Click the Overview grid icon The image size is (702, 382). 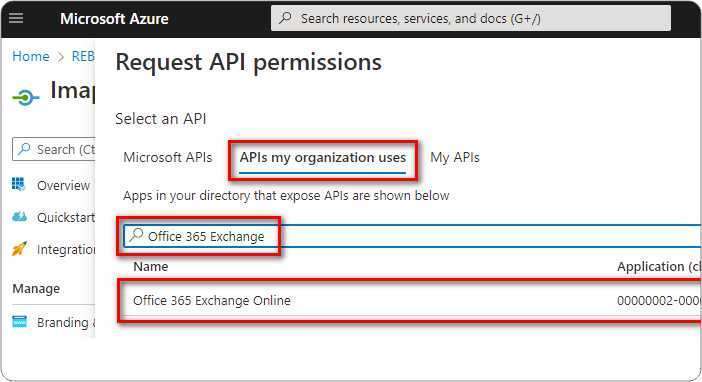click(x=18, y=184)
